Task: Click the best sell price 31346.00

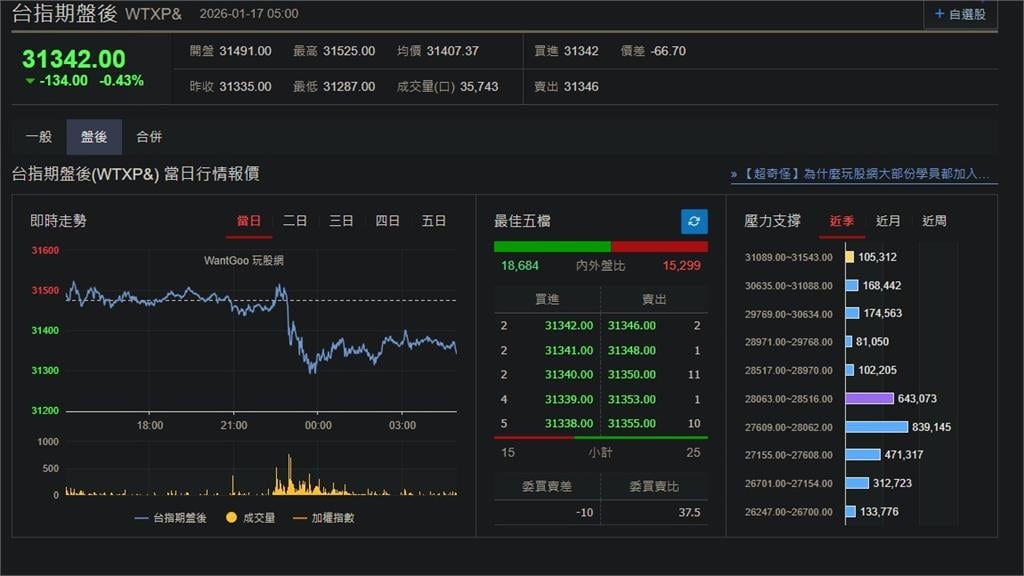Action: tap(631, 327)
